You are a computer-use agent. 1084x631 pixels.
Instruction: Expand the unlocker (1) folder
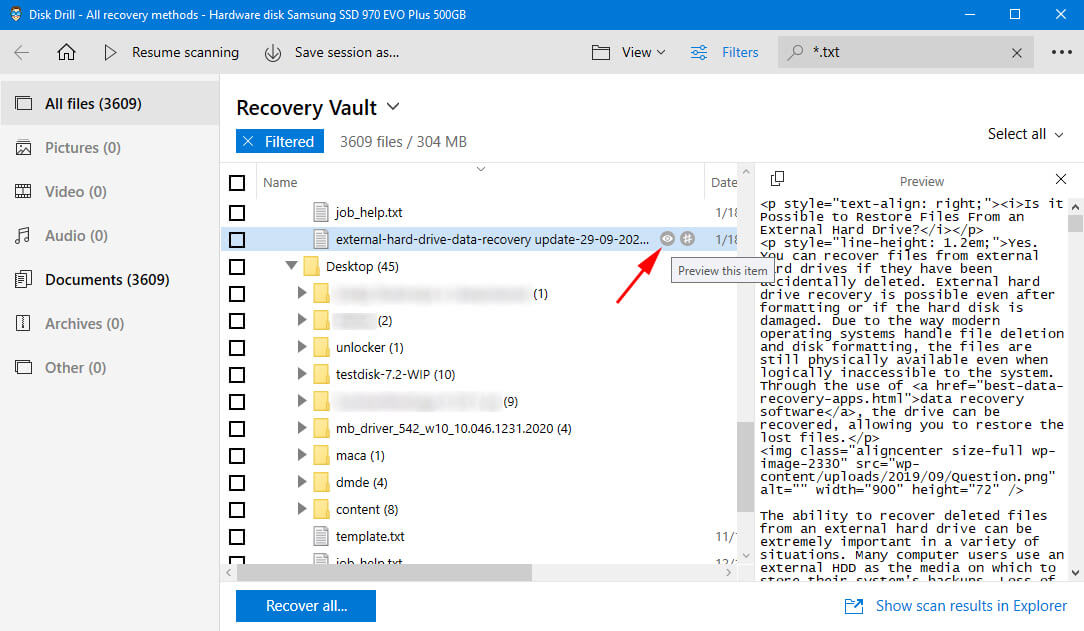301,346
